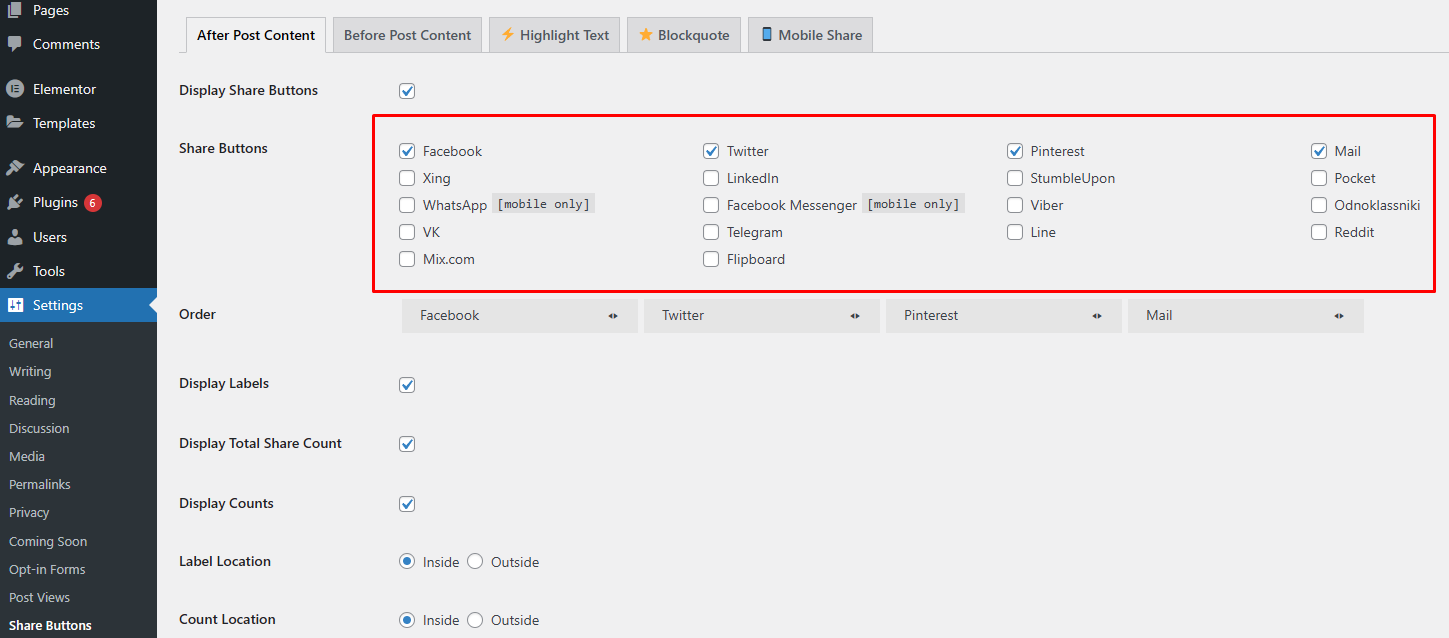Go to Writing settings
Screen dimensions: 1449x638
point(30,371)
